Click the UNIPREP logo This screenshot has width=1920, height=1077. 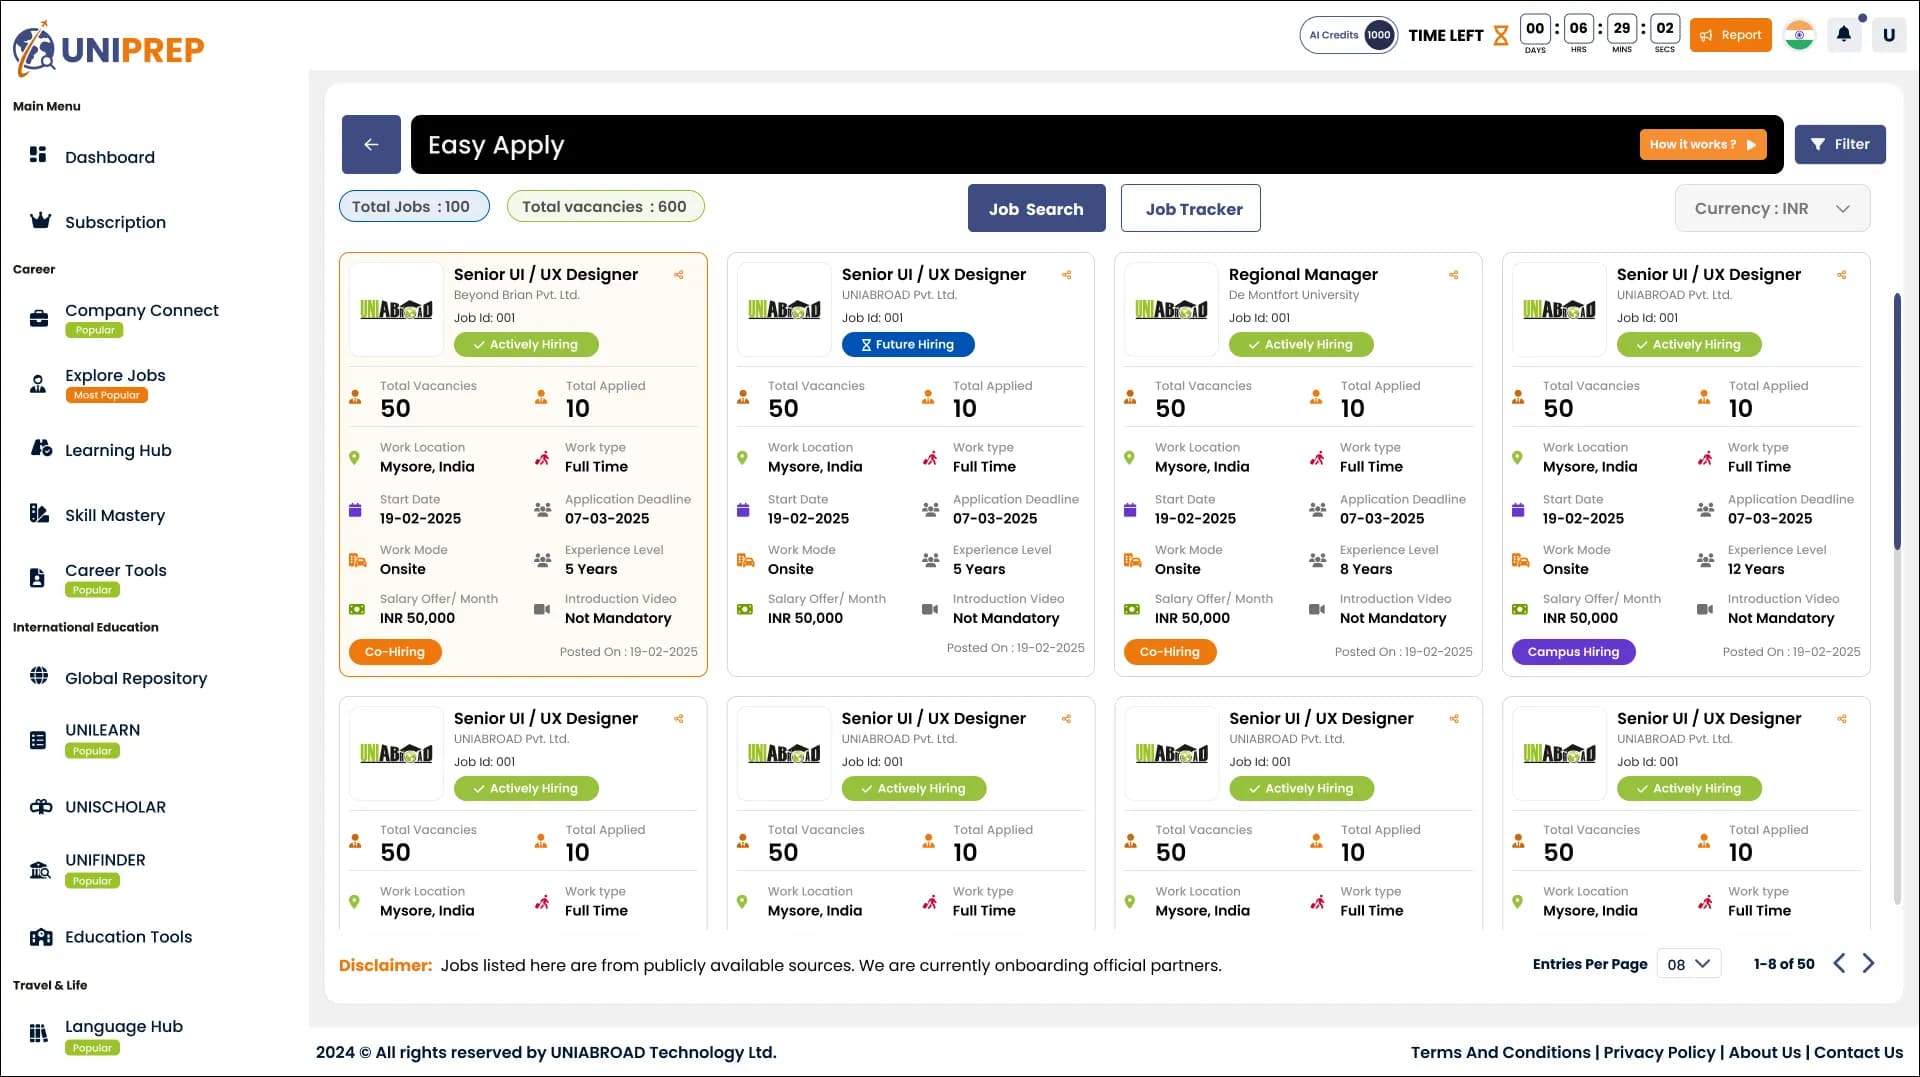[108, 48]
